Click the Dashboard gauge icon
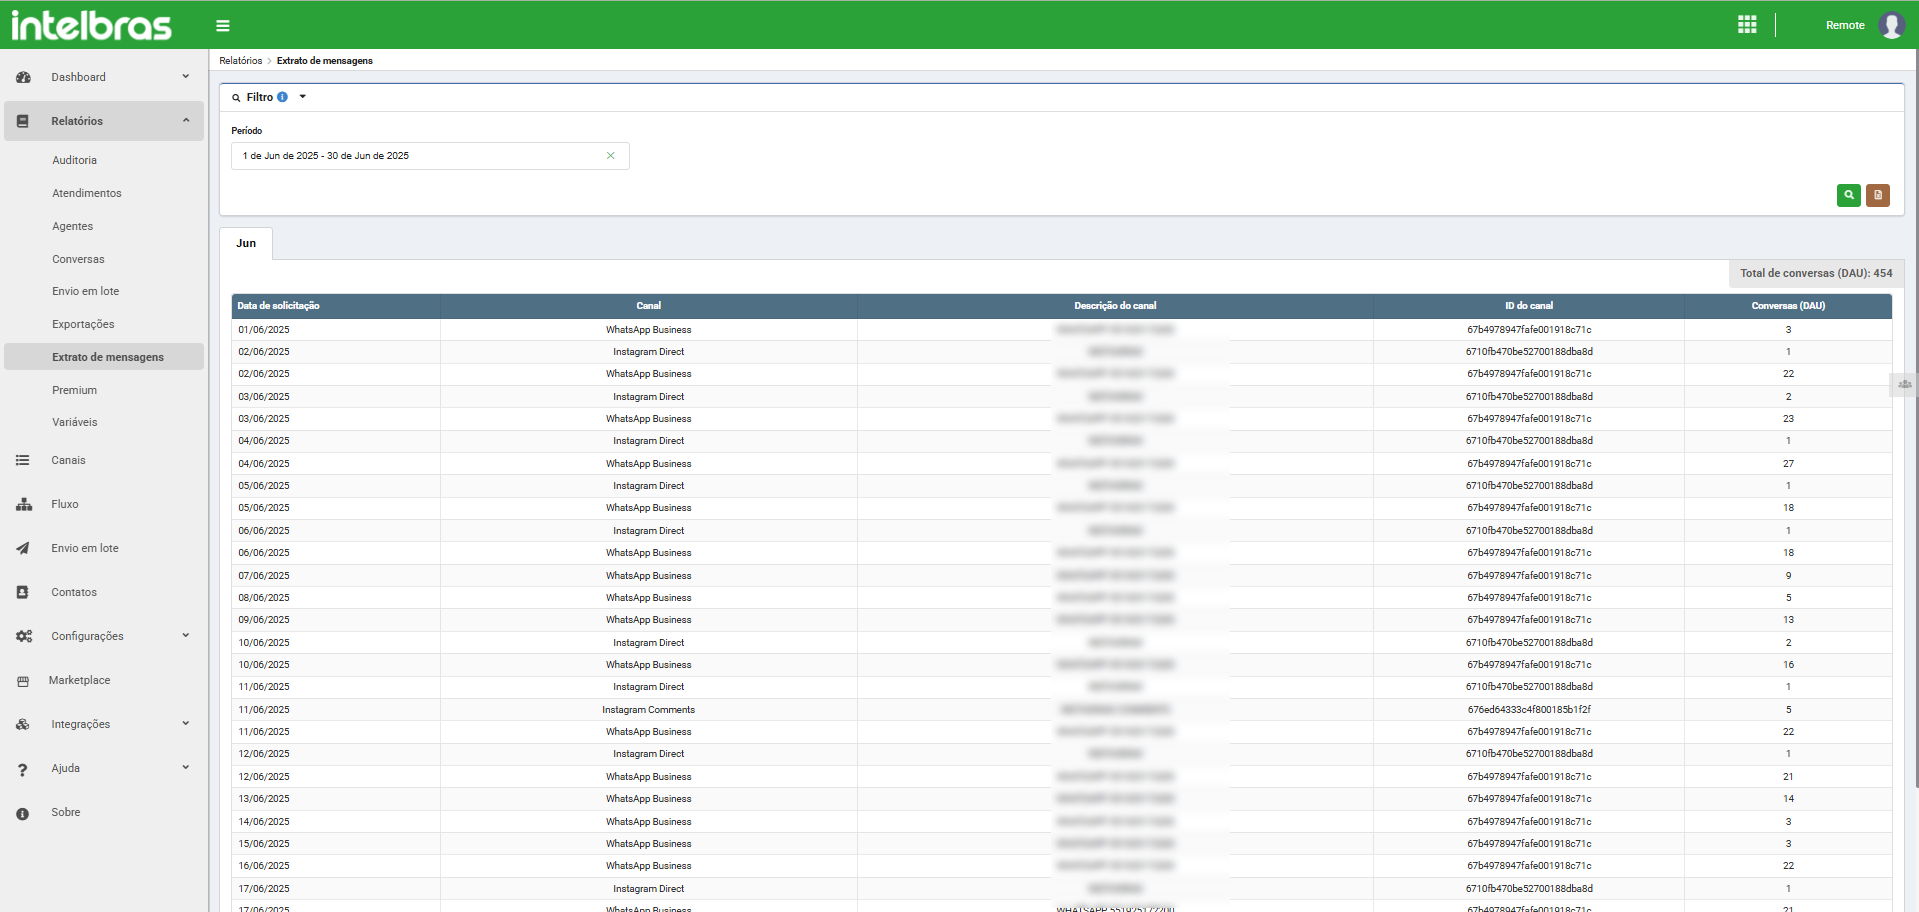 (x=23, y=77)
